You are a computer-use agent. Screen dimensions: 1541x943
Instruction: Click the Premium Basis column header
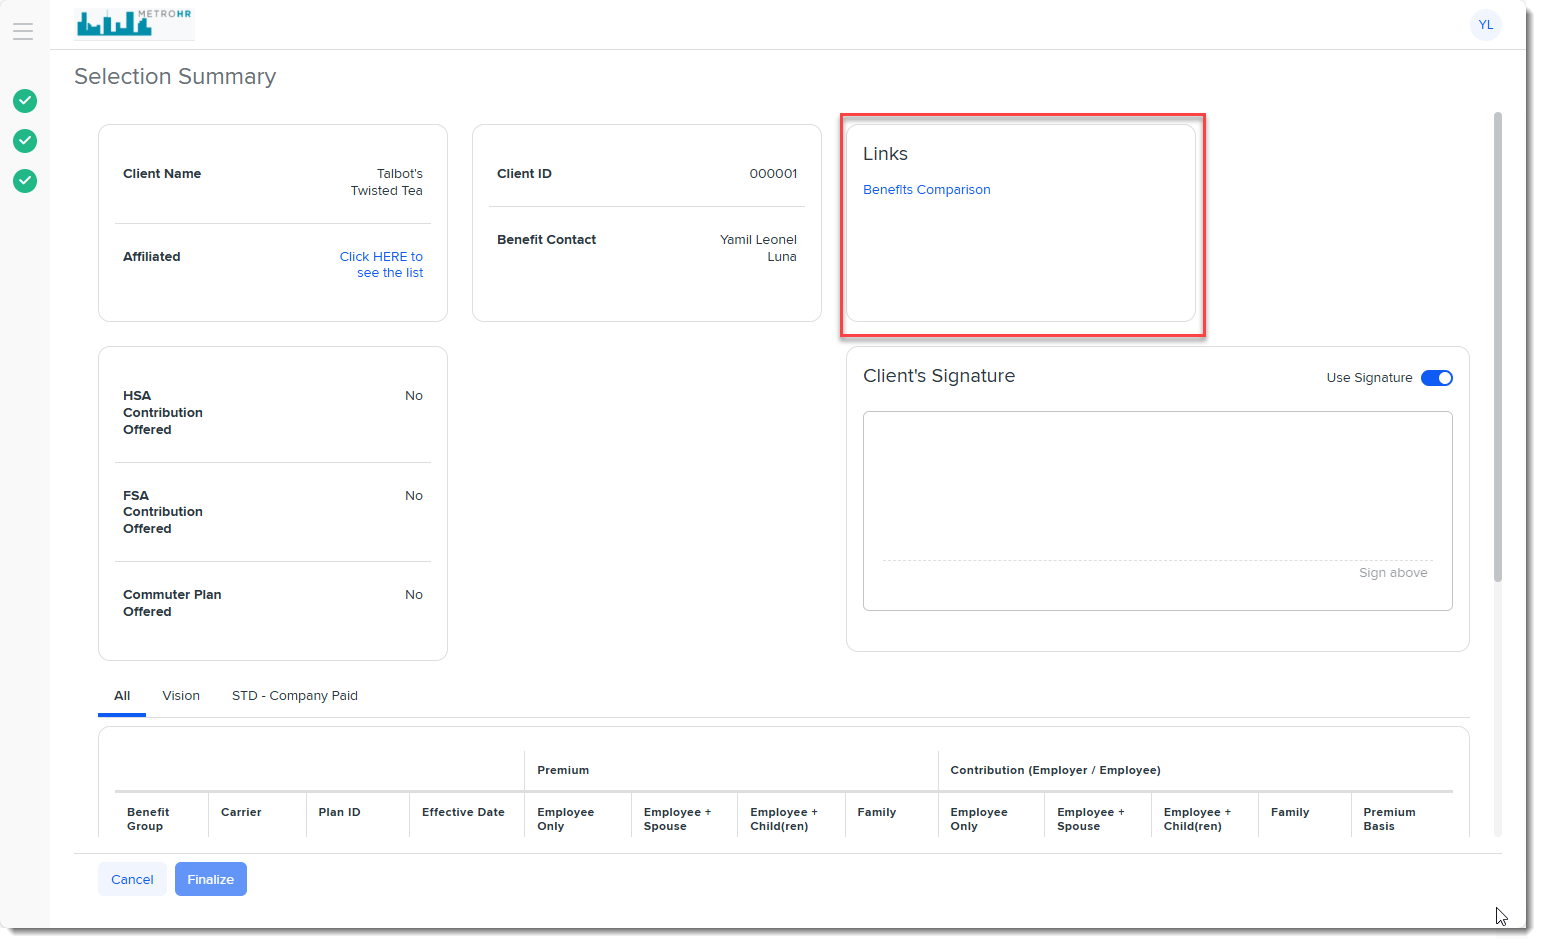1388,819
